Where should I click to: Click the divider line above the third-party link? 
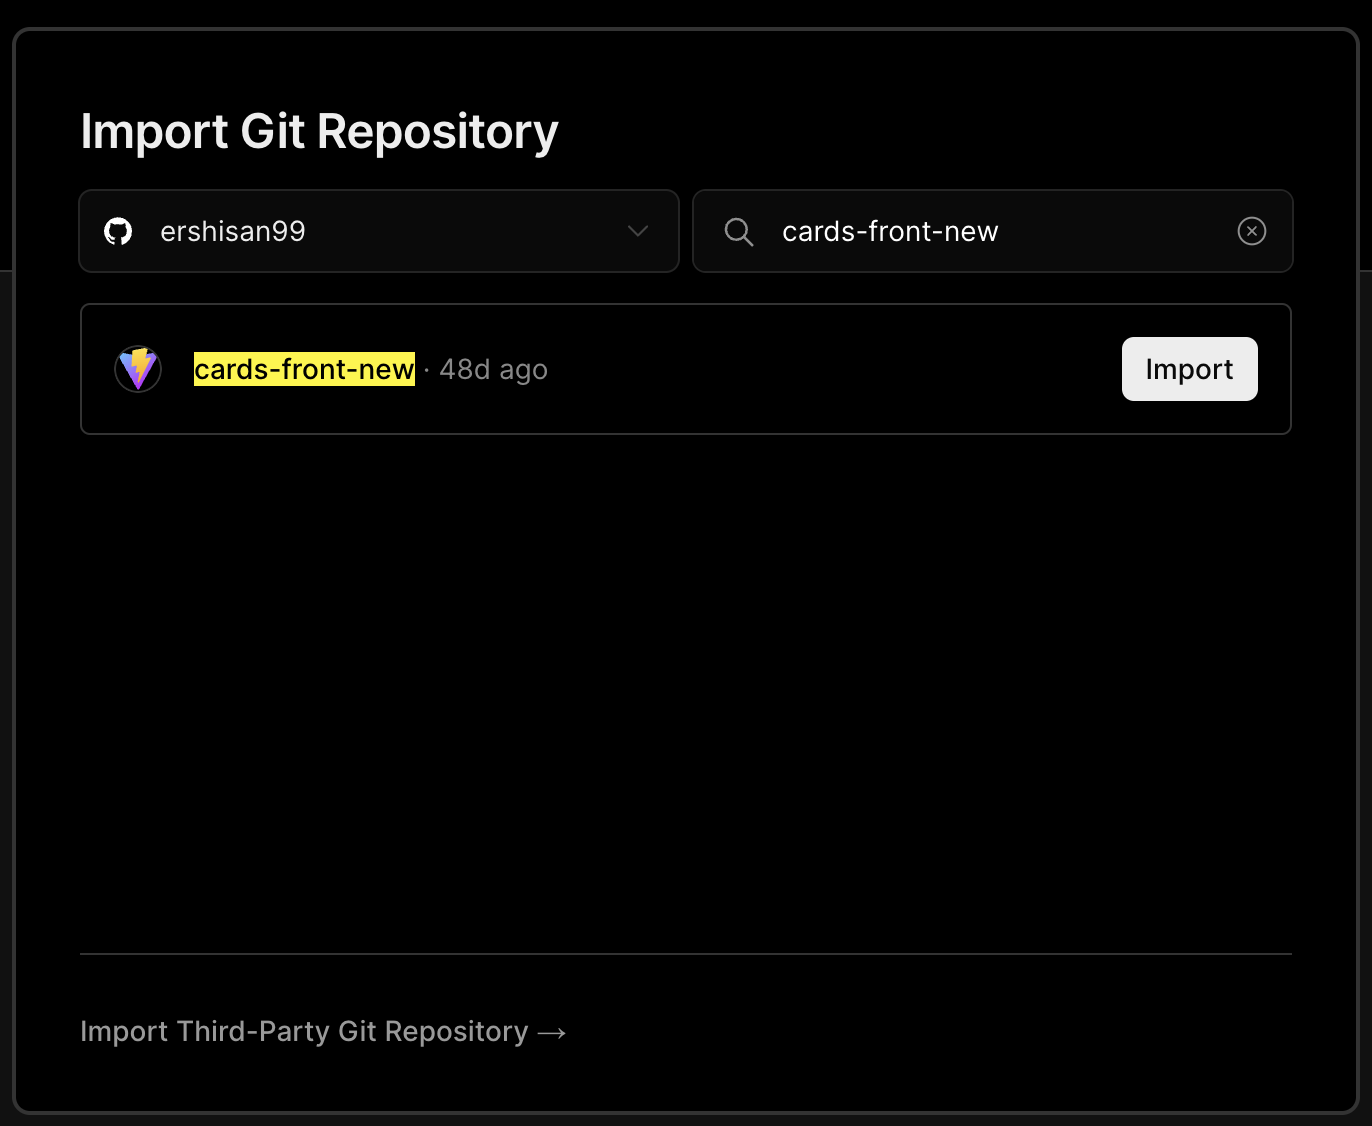tap(686, 954)
